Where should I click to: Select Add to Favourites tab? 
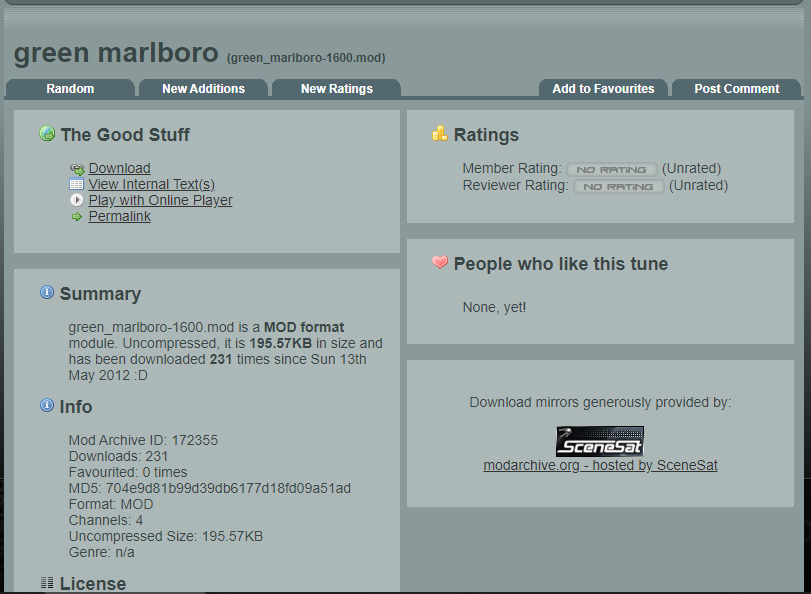coord(603,88)
